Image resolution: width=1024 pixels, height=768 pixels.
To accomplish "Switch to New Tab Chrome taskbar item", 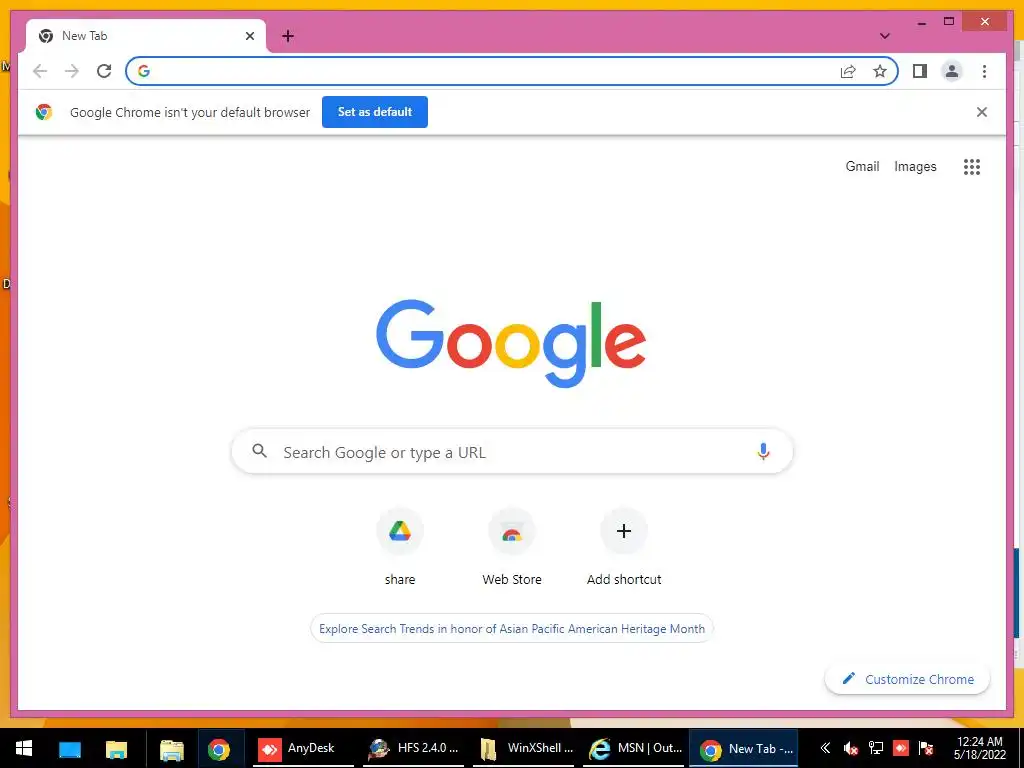I will (x=744, y=748).
